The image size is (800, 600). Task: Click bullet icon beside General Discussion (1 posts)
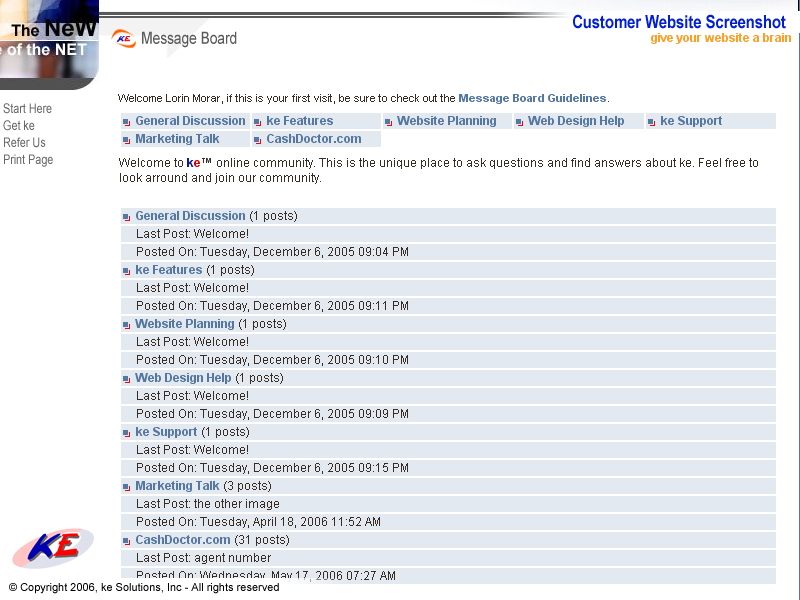(x=127, y=217)
